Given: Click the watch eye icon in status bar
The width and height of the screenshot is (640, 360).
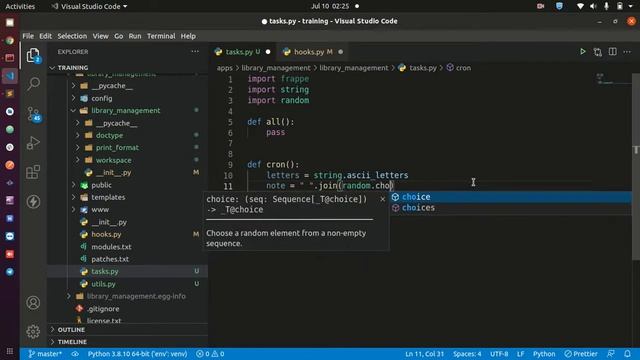Looking at the screenshot, I should [x=75, y=354].
